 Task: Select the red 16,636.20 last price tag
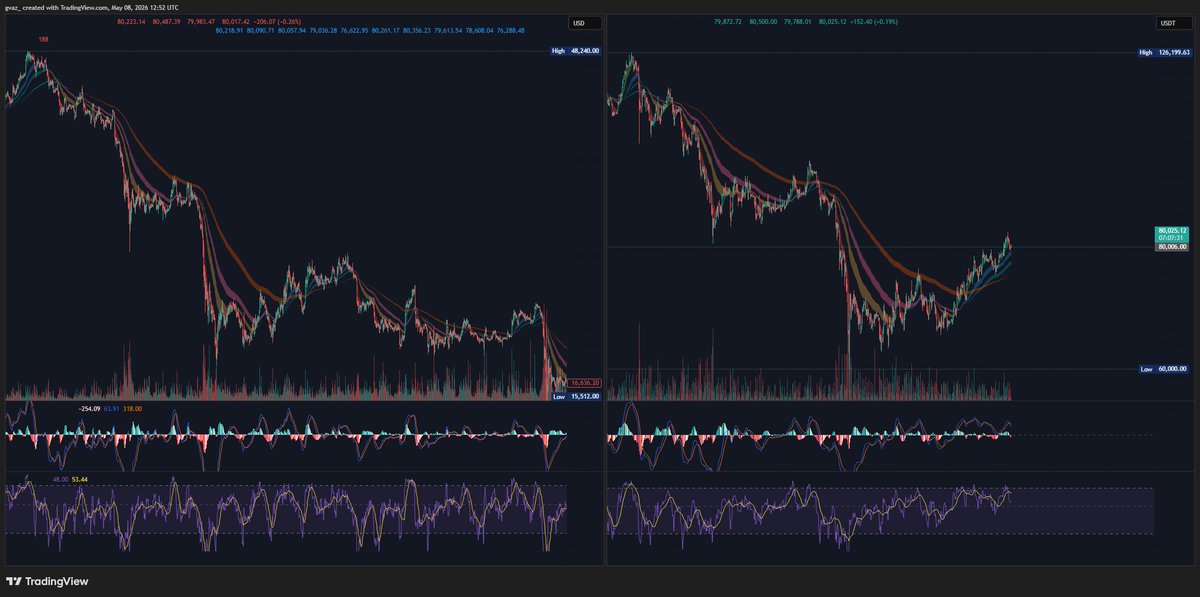(583, 383)
